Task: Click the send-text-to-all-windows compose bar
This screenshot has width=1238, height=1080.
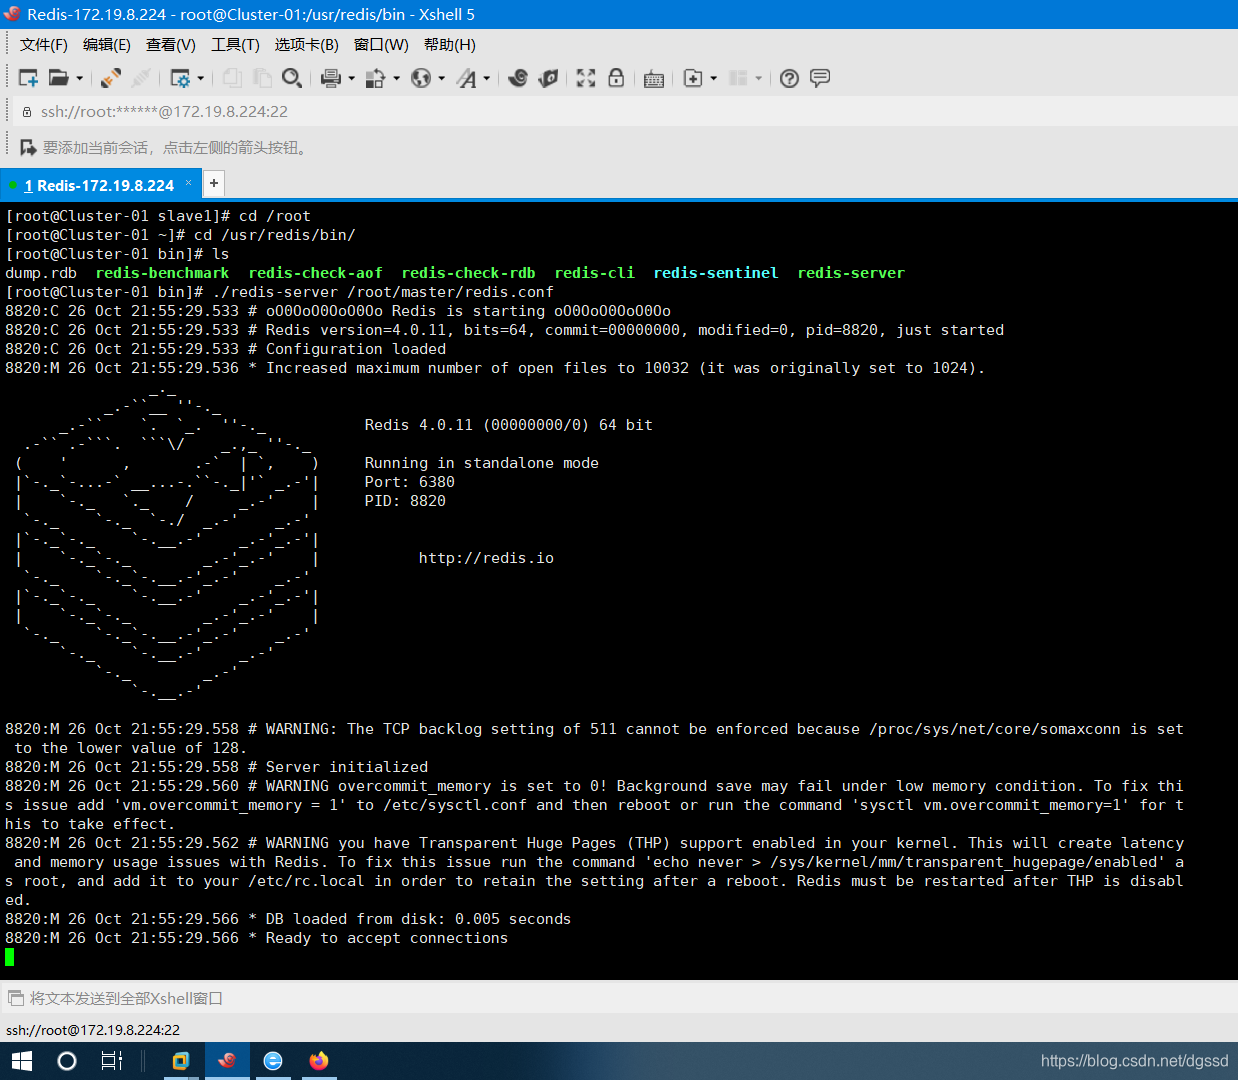Action: click(x=619, y=998)
